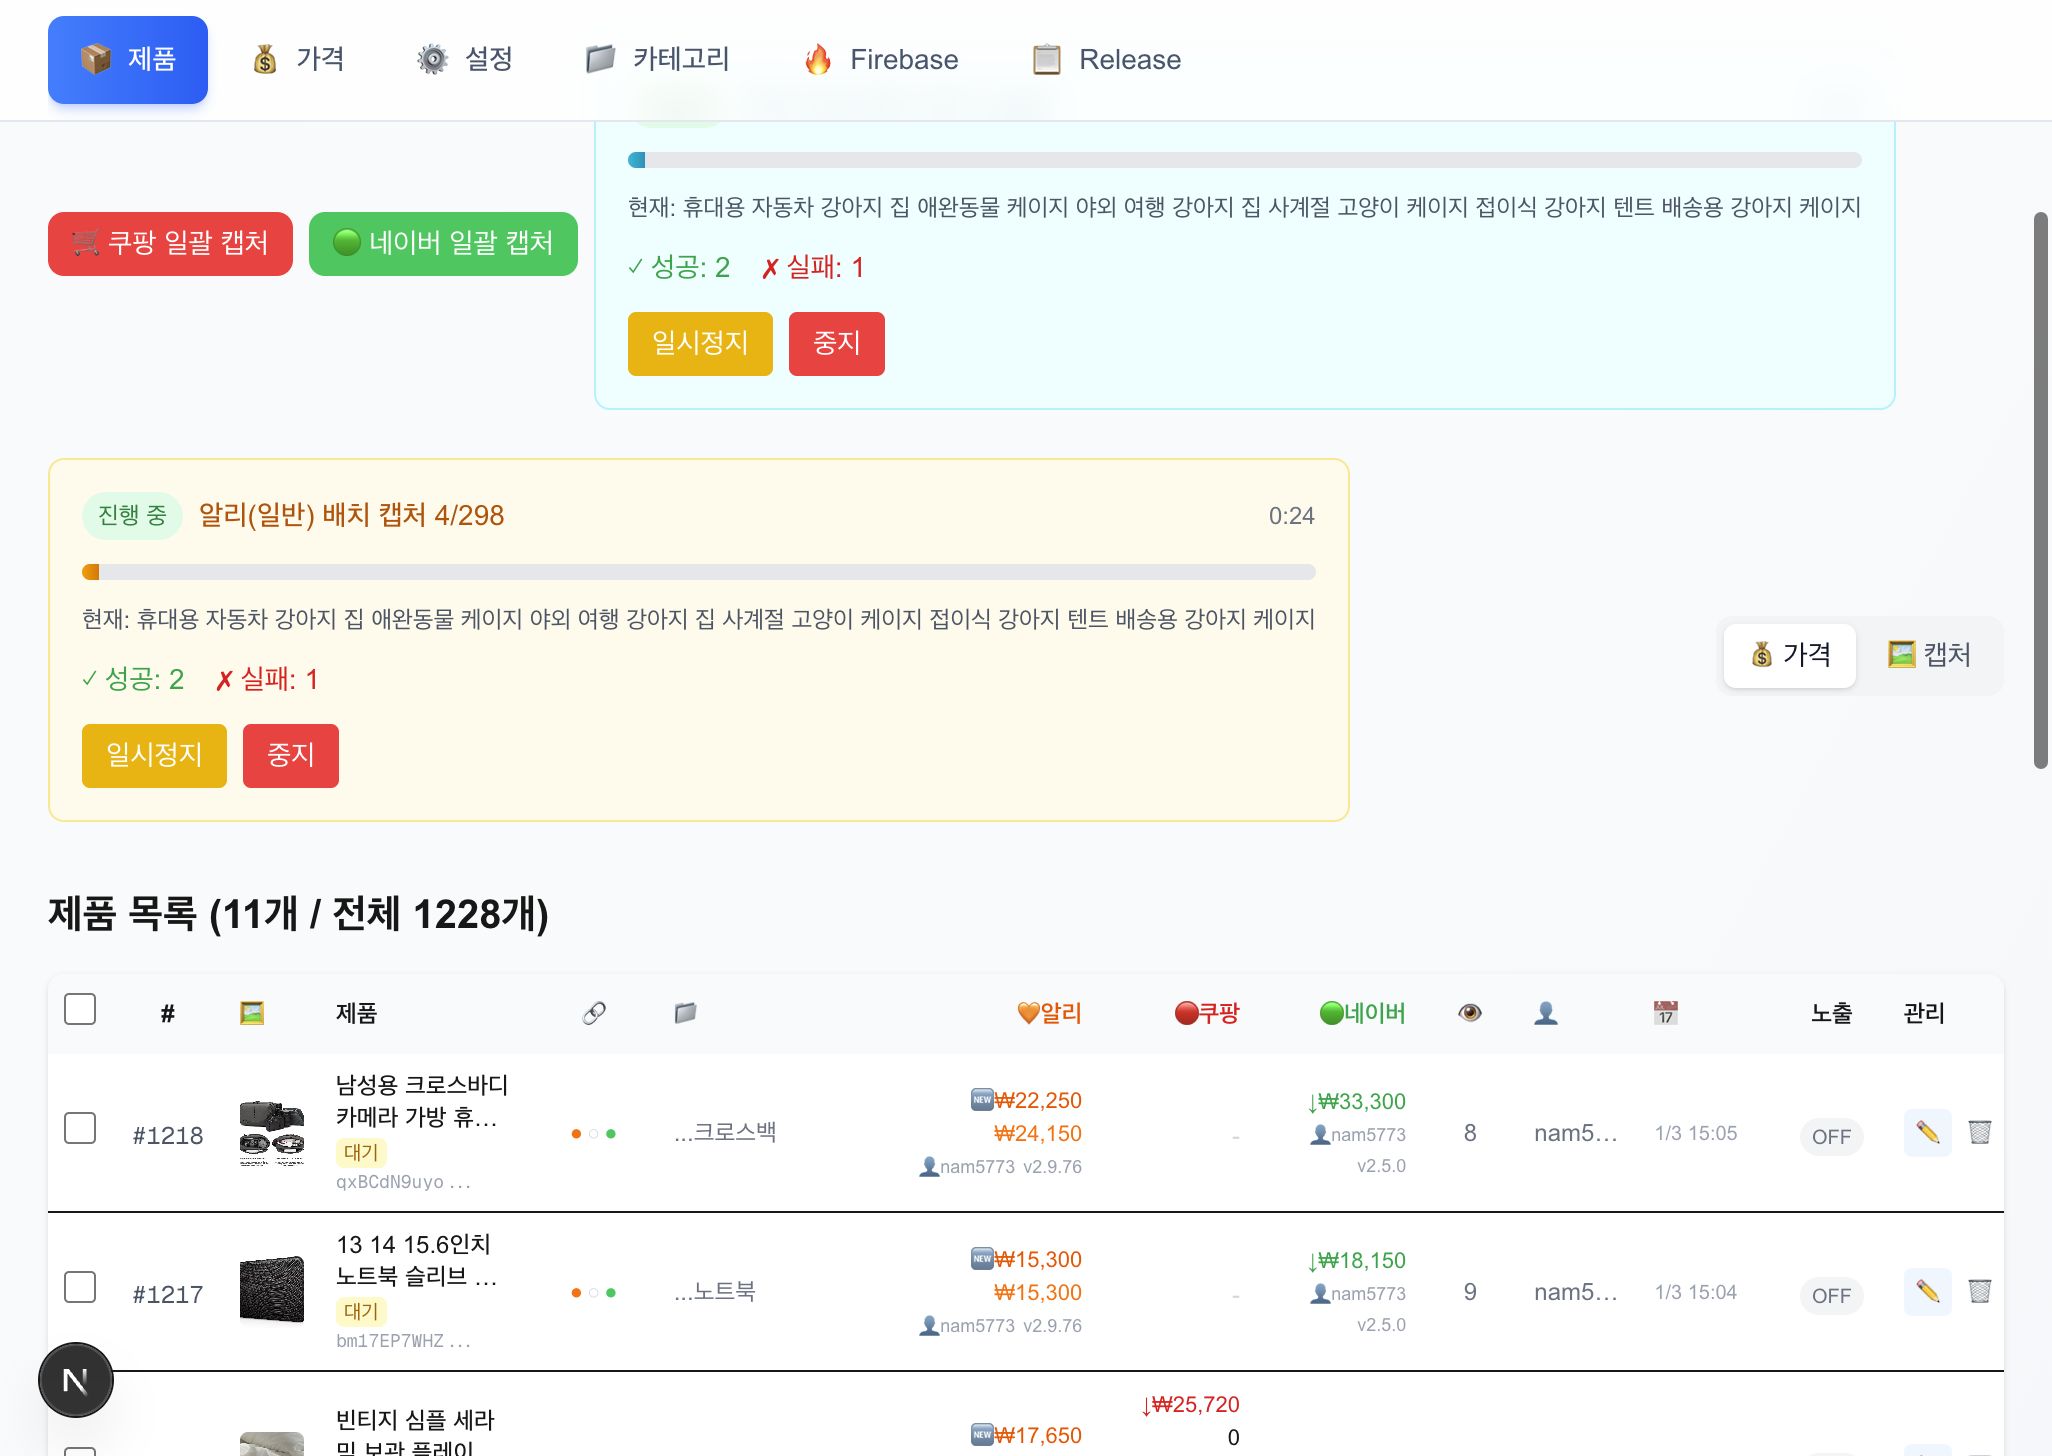Click the link icon in the table header
The width and height of the screenshot is (2052, 1456).
coord(592,1013)
